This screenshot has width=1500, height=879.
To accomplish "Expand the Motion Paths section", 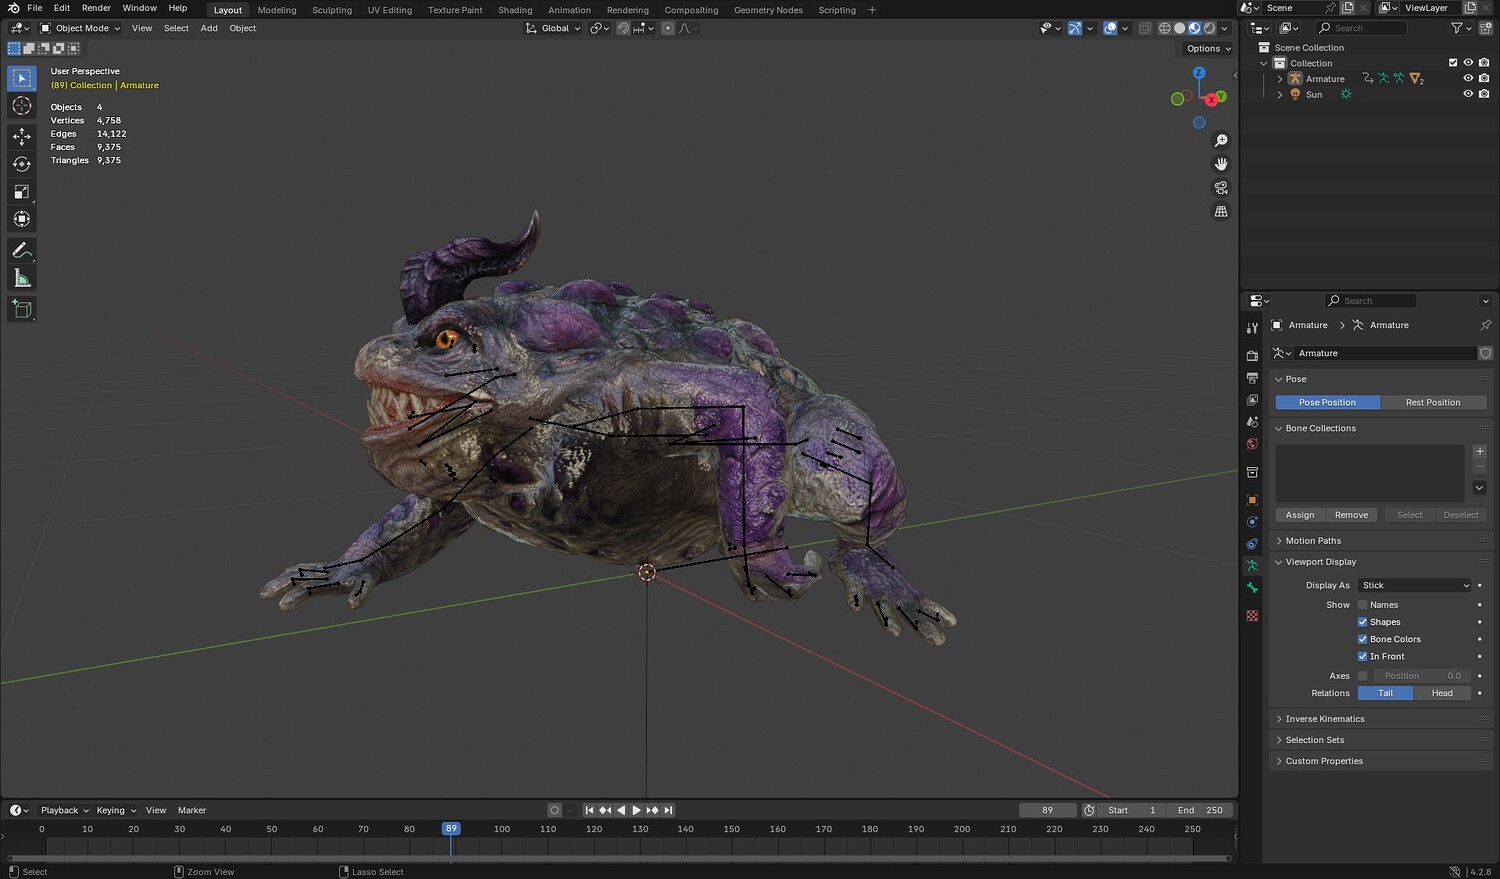I will (1313, 541).
